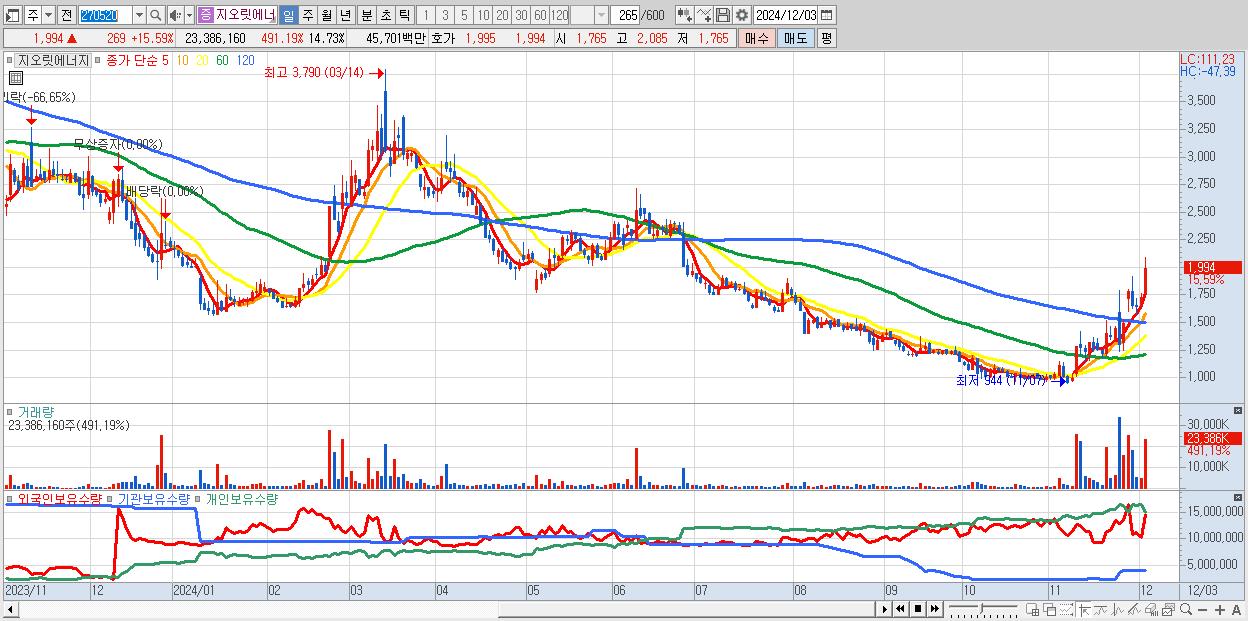Click the search magnifier next to stock code
This screenshot has height=621, width=1248.
[155, 15]
